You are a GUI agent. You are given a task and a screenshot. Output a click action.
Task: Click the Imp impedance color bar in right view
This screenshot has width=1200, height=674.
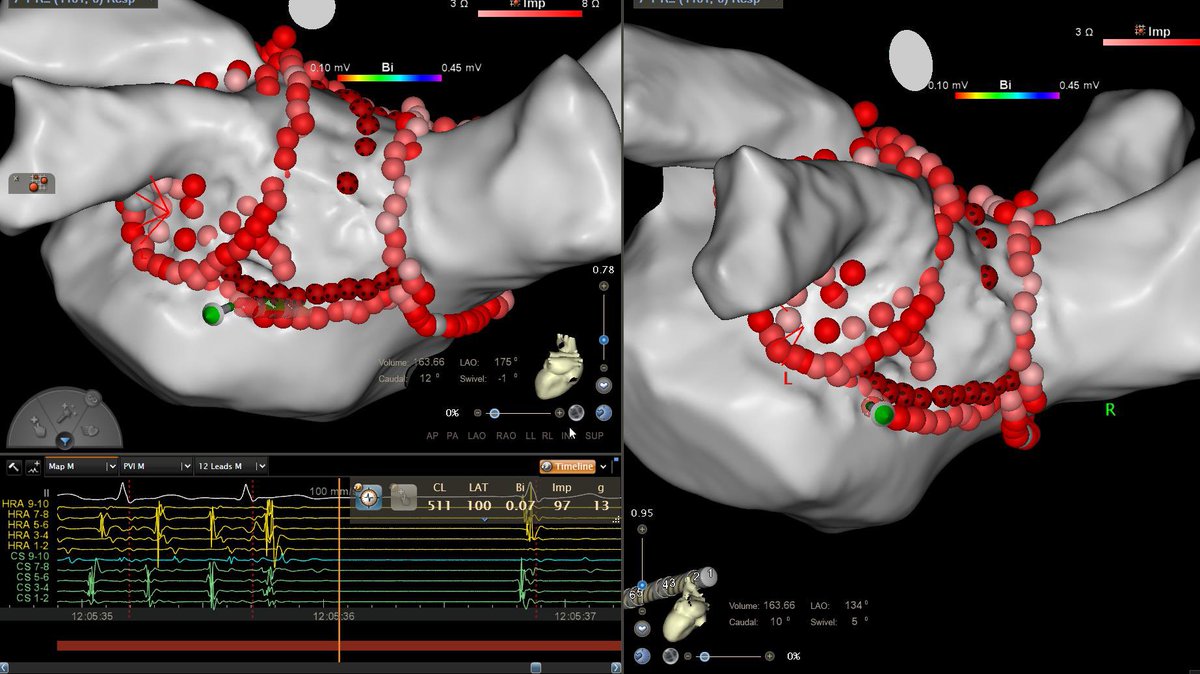(x=1151, y=42)
